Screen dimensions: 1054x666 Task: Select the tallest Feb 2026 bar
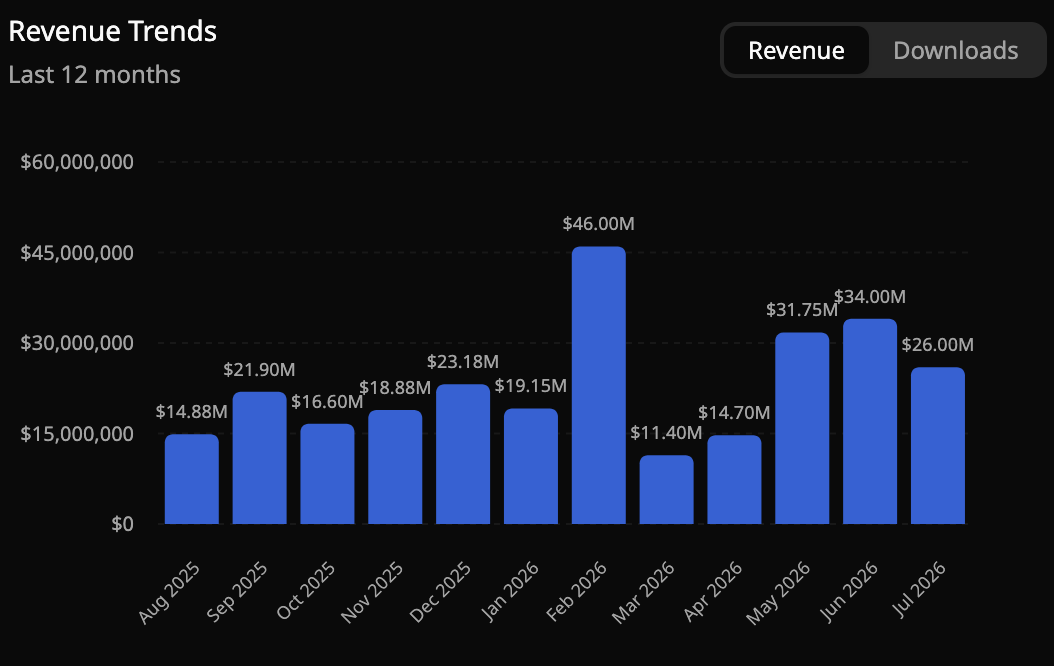click(x=599, y=385)
